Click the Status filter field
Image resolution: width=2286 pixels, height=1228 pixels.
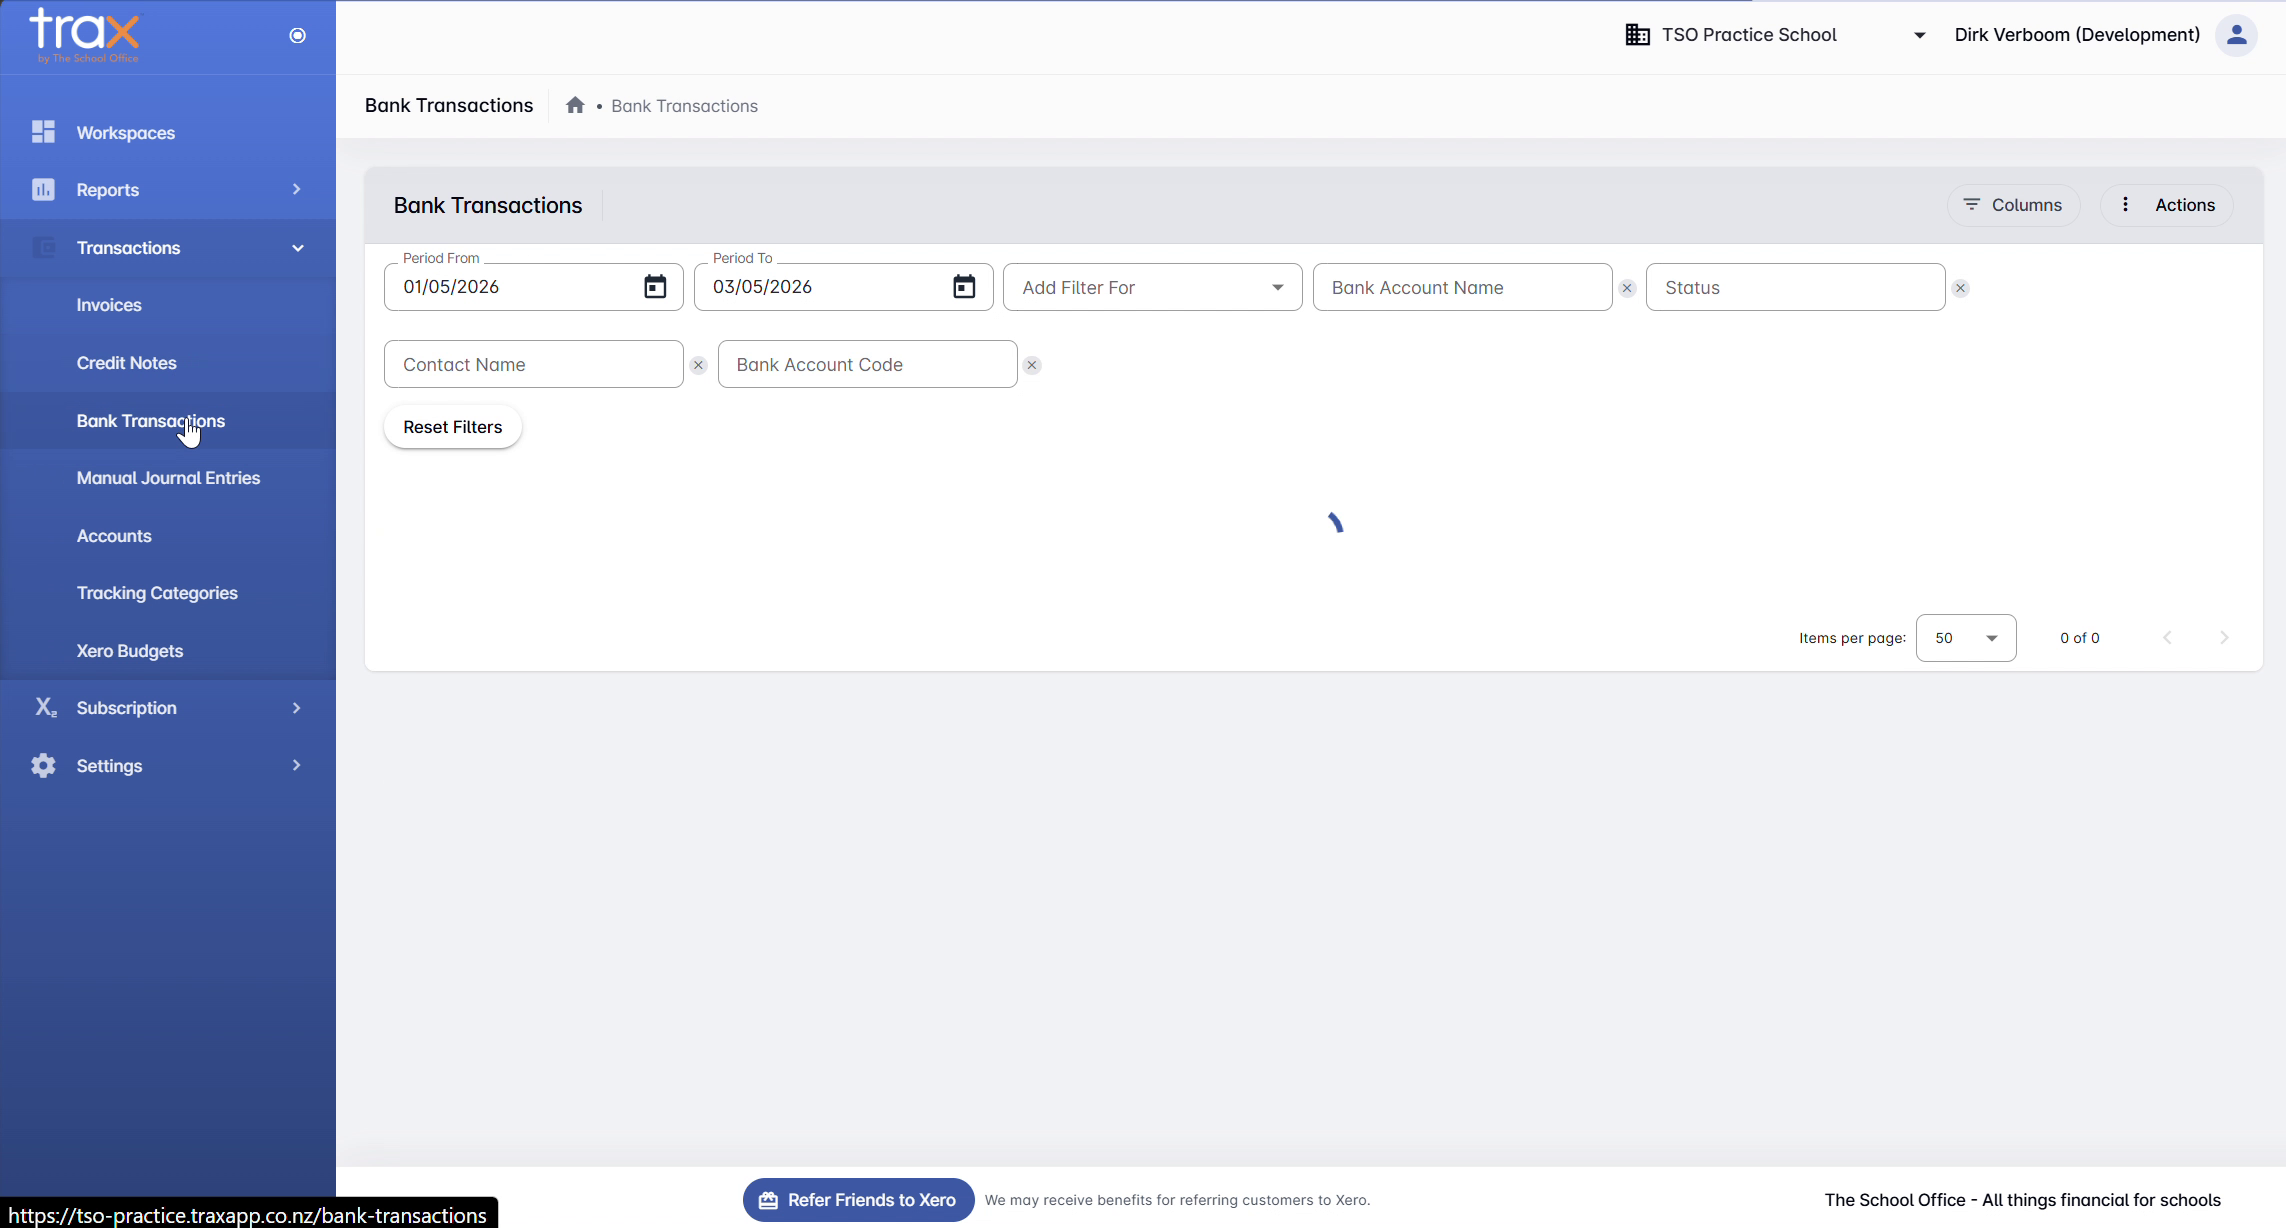tap(1795, 287)
